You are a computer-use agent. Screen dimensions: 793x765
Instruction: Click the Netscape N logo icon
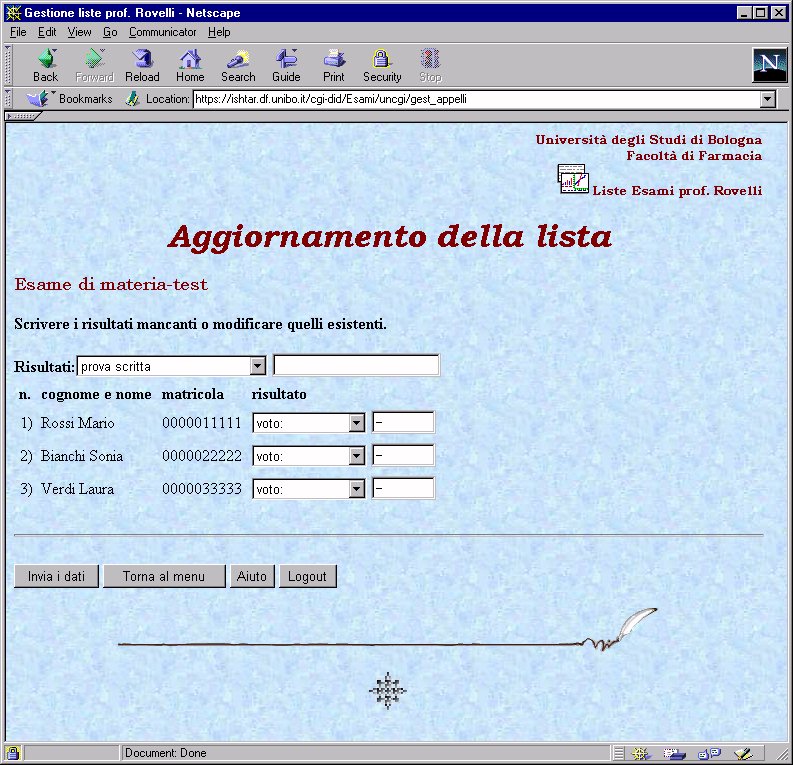(x=770, y=64)
